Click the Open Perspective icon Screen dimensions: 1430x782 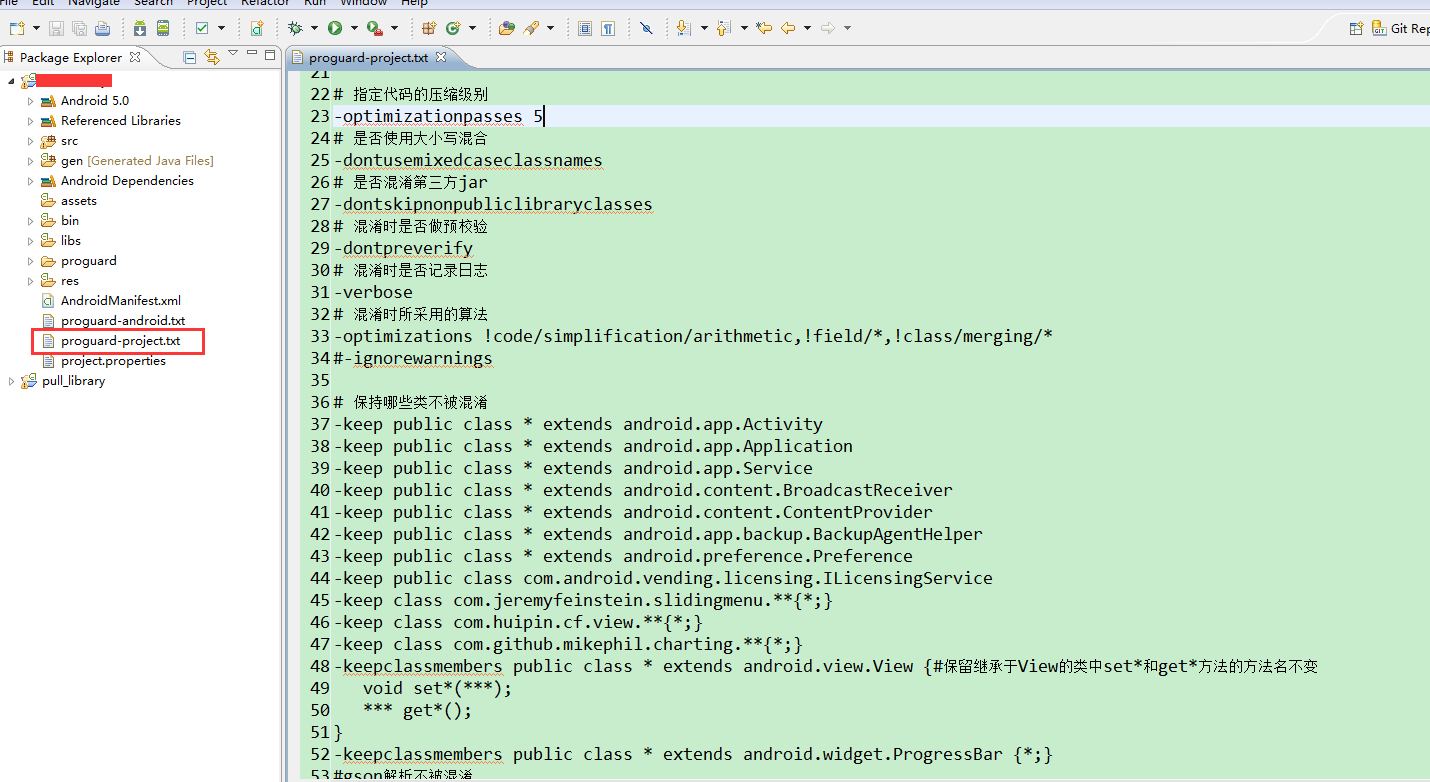1356,28
